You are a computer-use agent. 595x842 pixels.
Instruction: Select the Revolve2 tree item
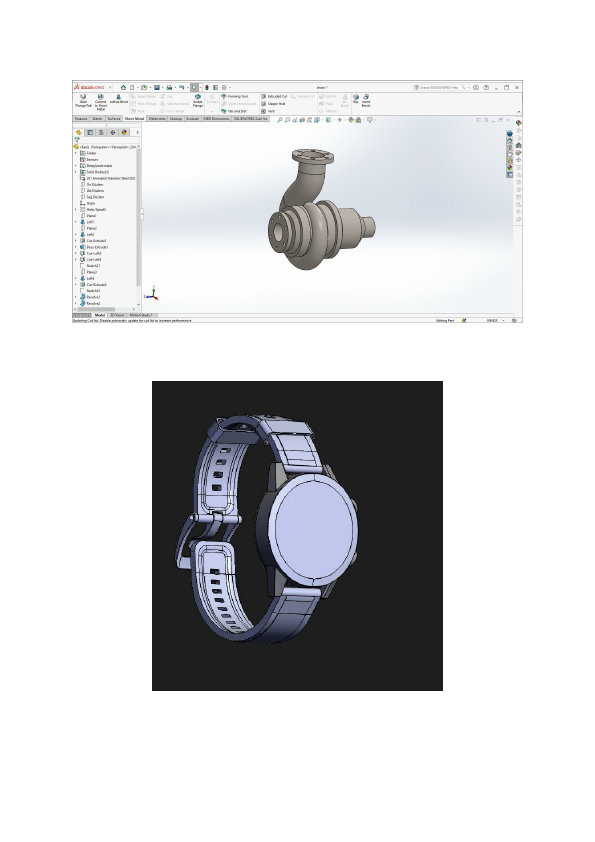90,303
